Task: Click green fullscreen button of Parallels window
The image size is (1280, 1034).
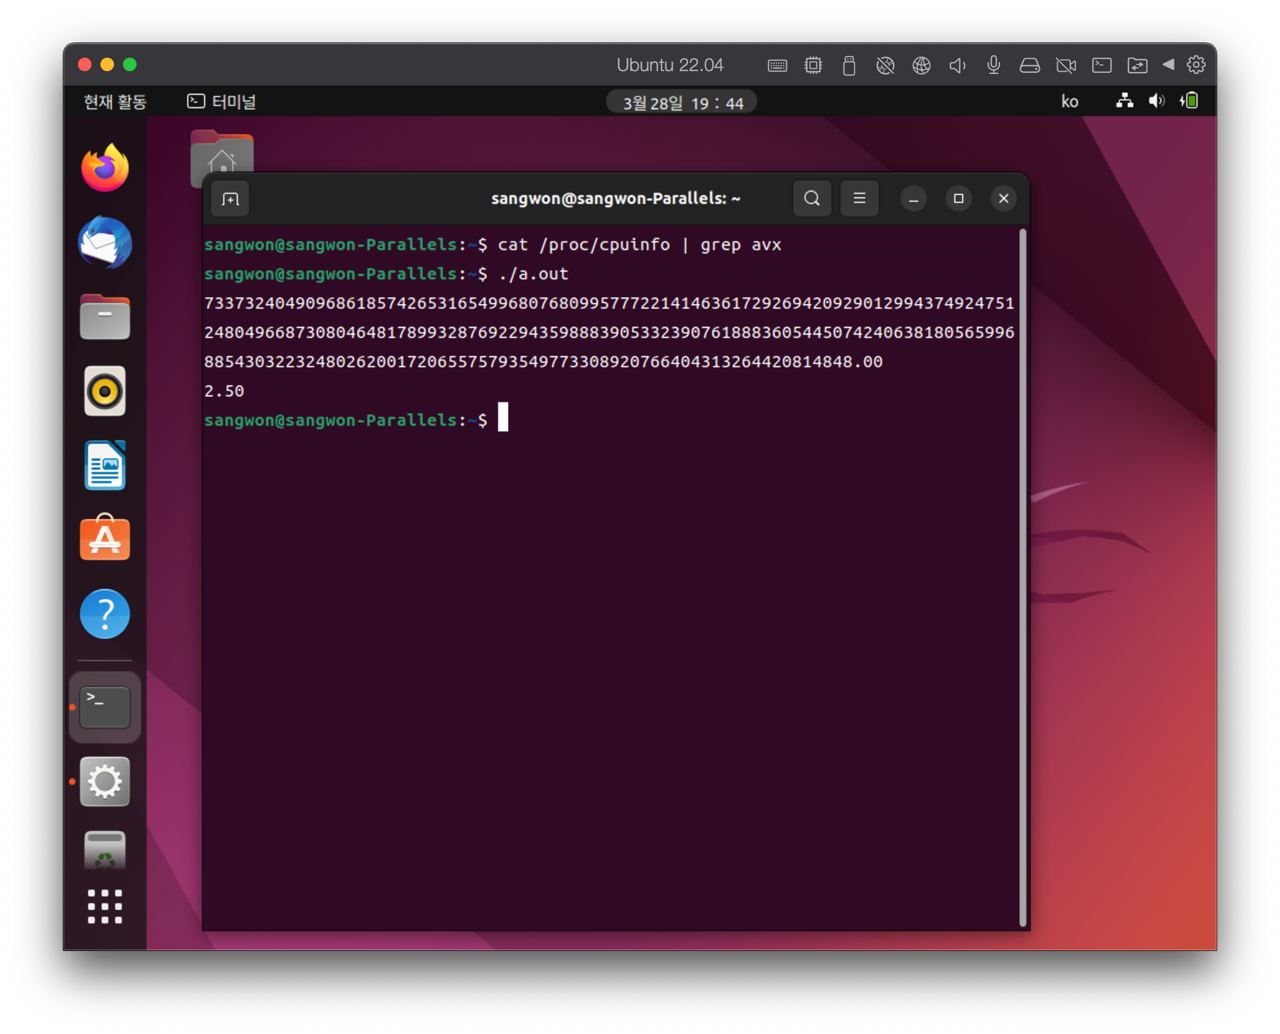Action: [x=130, y=64]
